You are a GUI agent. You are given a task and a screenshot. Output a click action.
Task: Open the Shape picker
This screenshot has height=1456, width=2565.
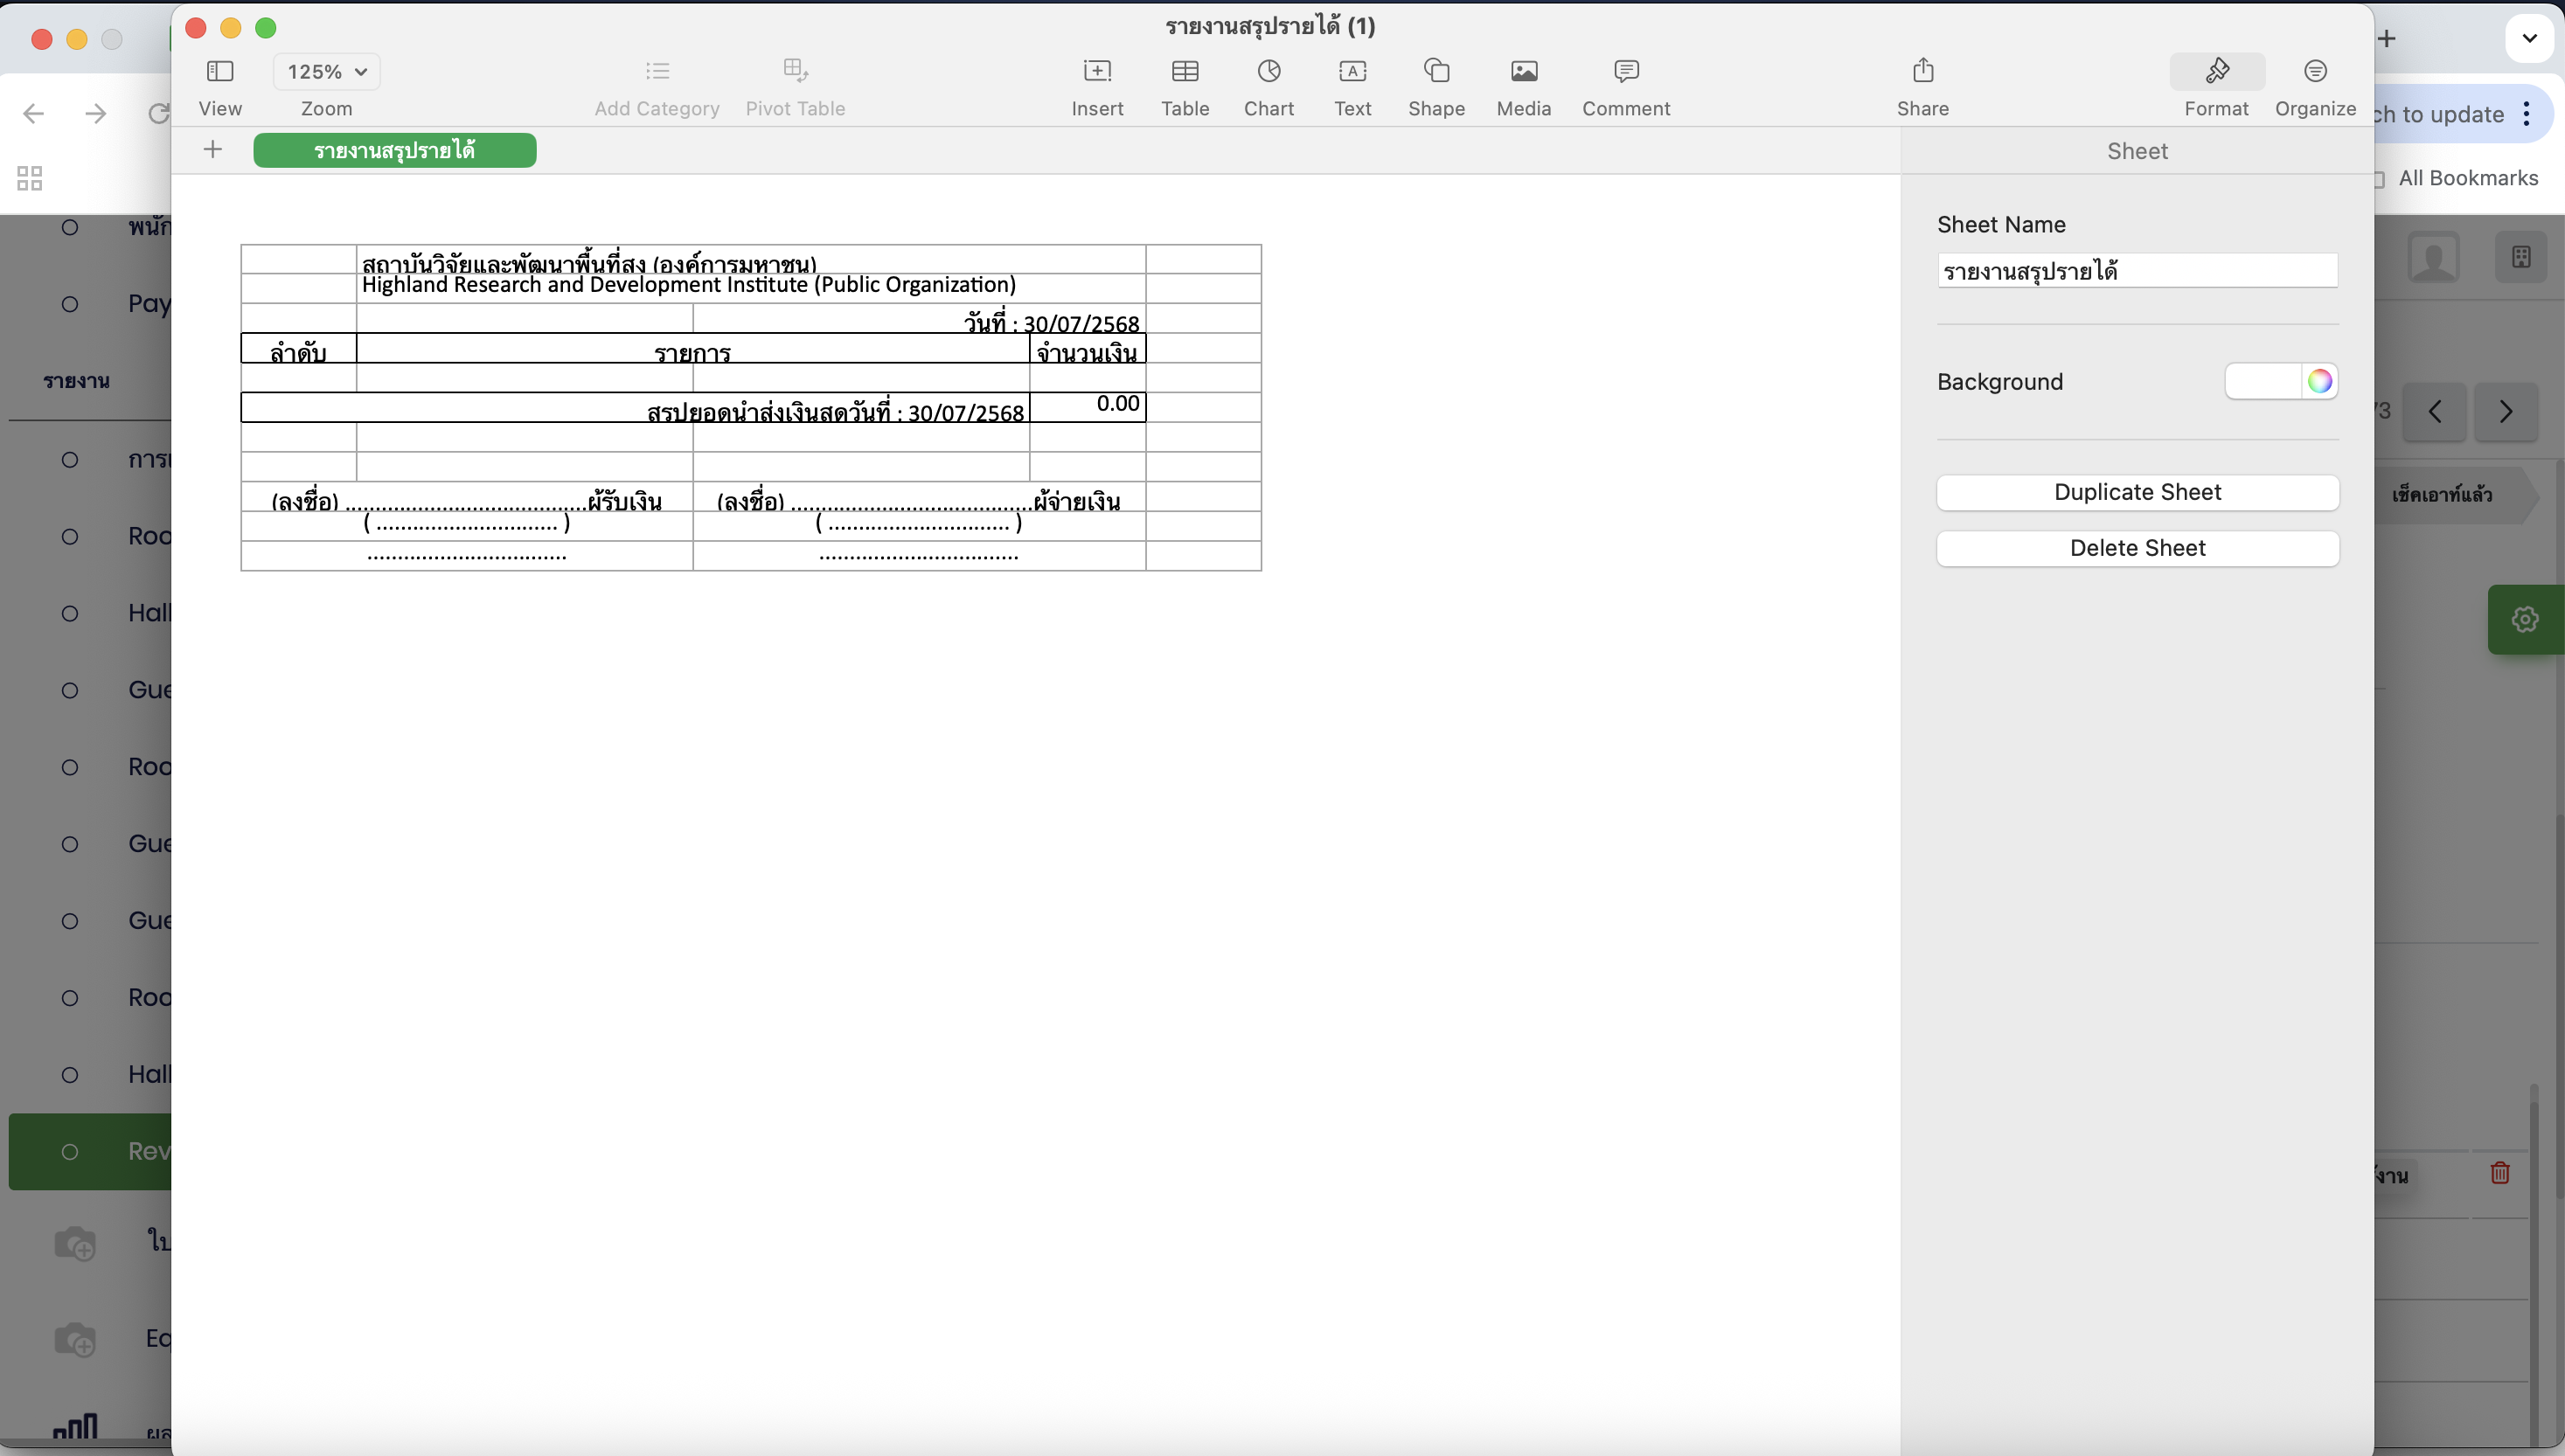(1436, 72)
